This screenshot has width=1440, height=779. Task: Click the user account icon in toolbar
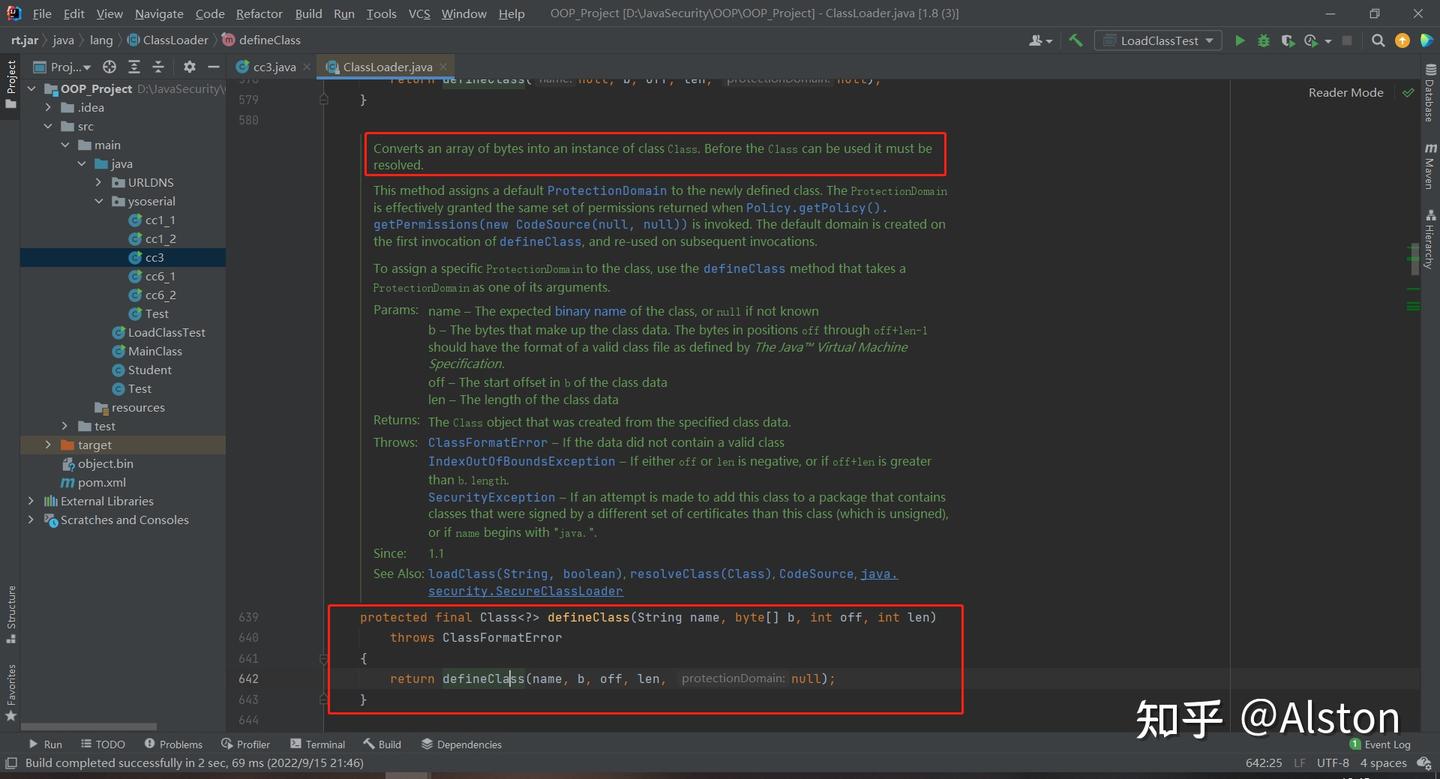[x=1040, y=41]
